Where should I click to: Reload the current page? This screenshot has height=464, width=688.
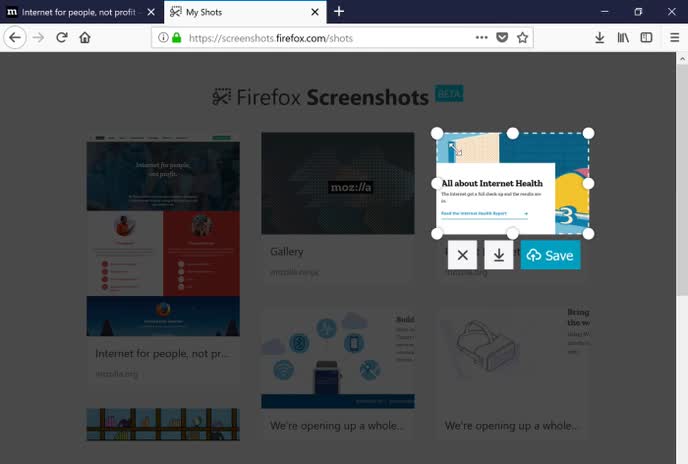(x=62, y=38)
